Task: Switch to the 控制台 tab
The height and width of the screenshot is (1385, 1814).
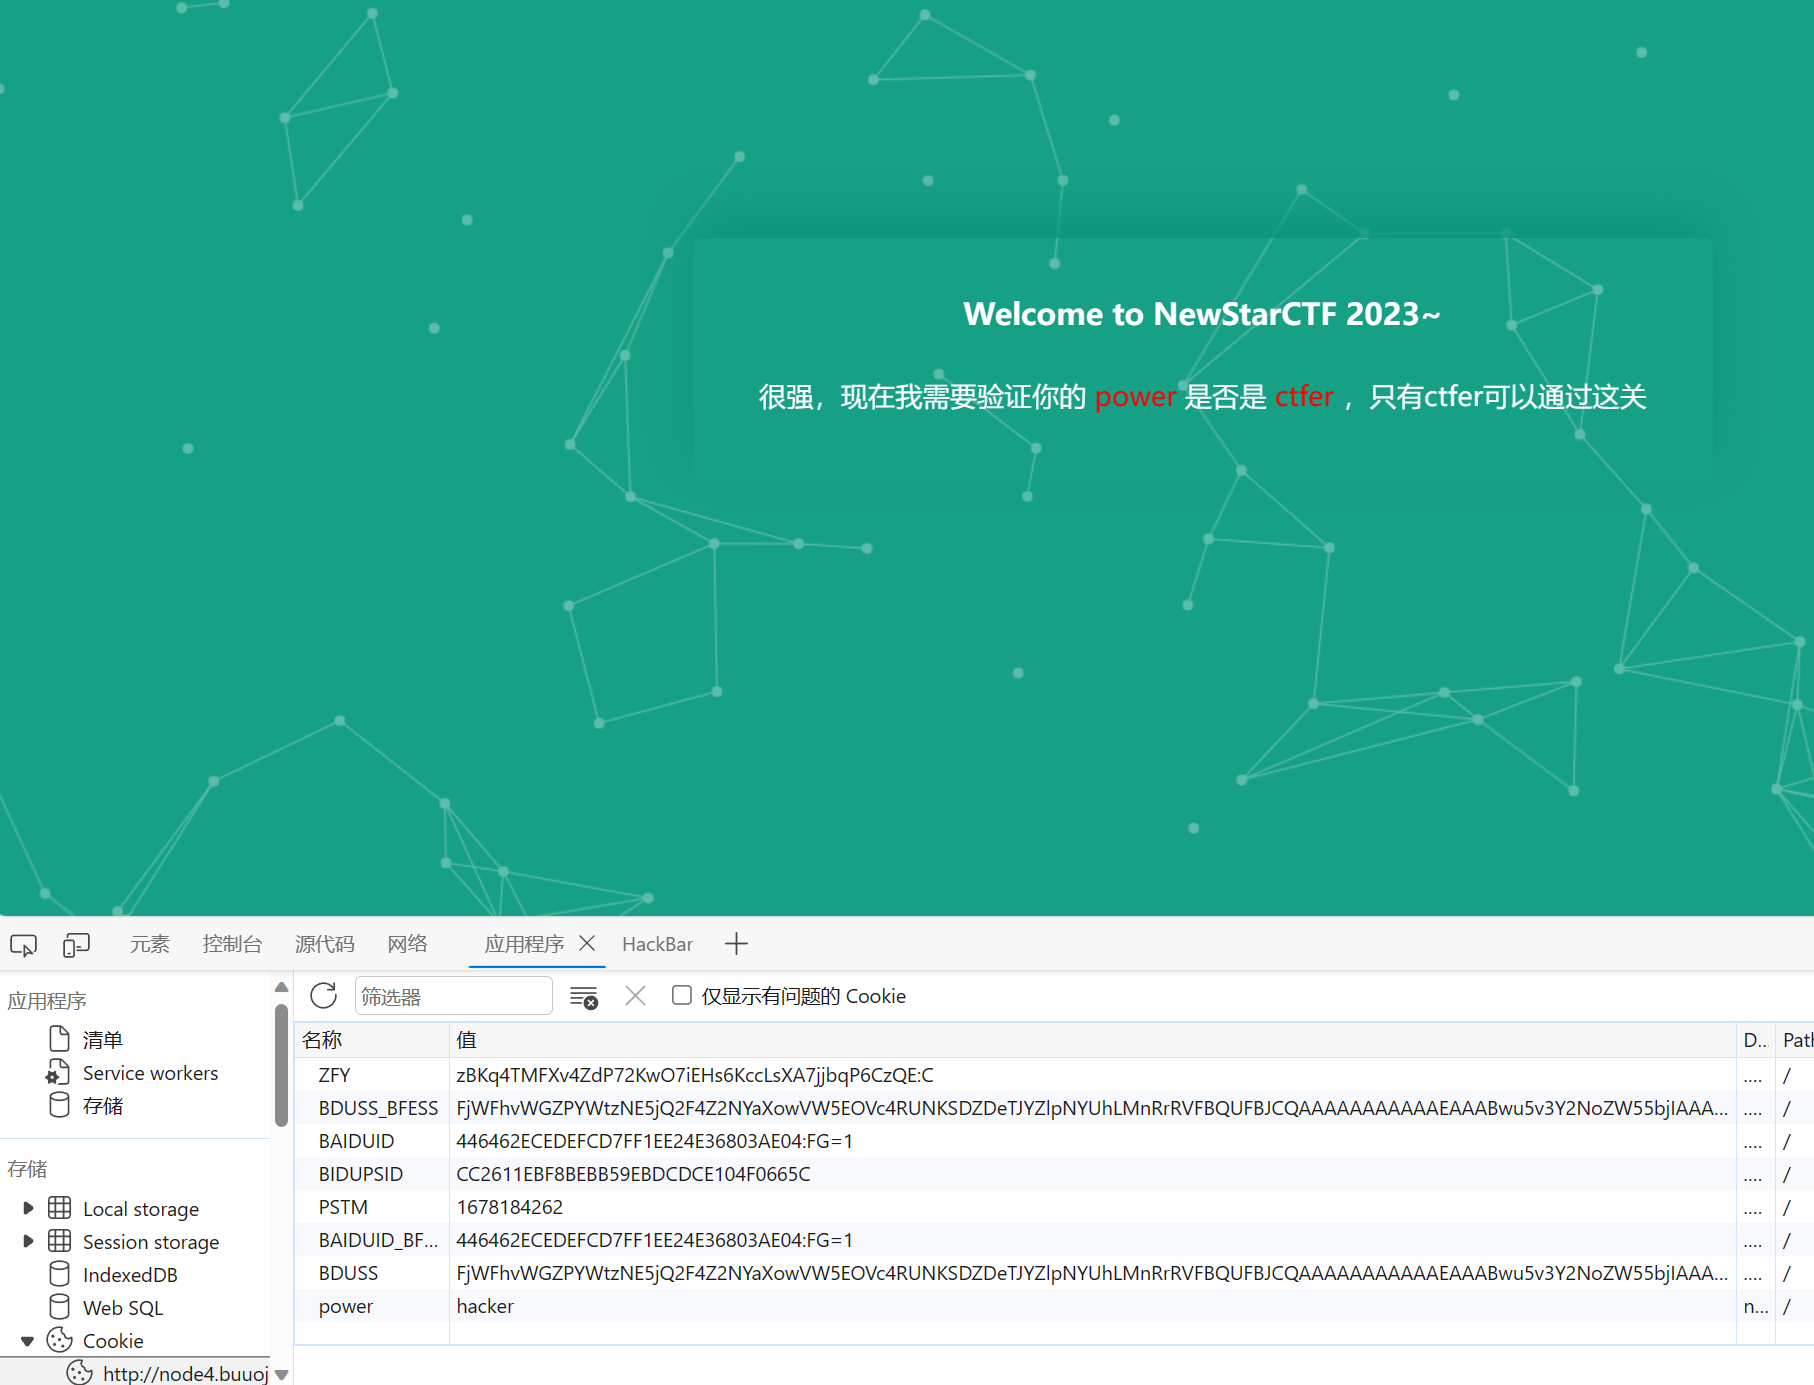Action: pos(232,944)
